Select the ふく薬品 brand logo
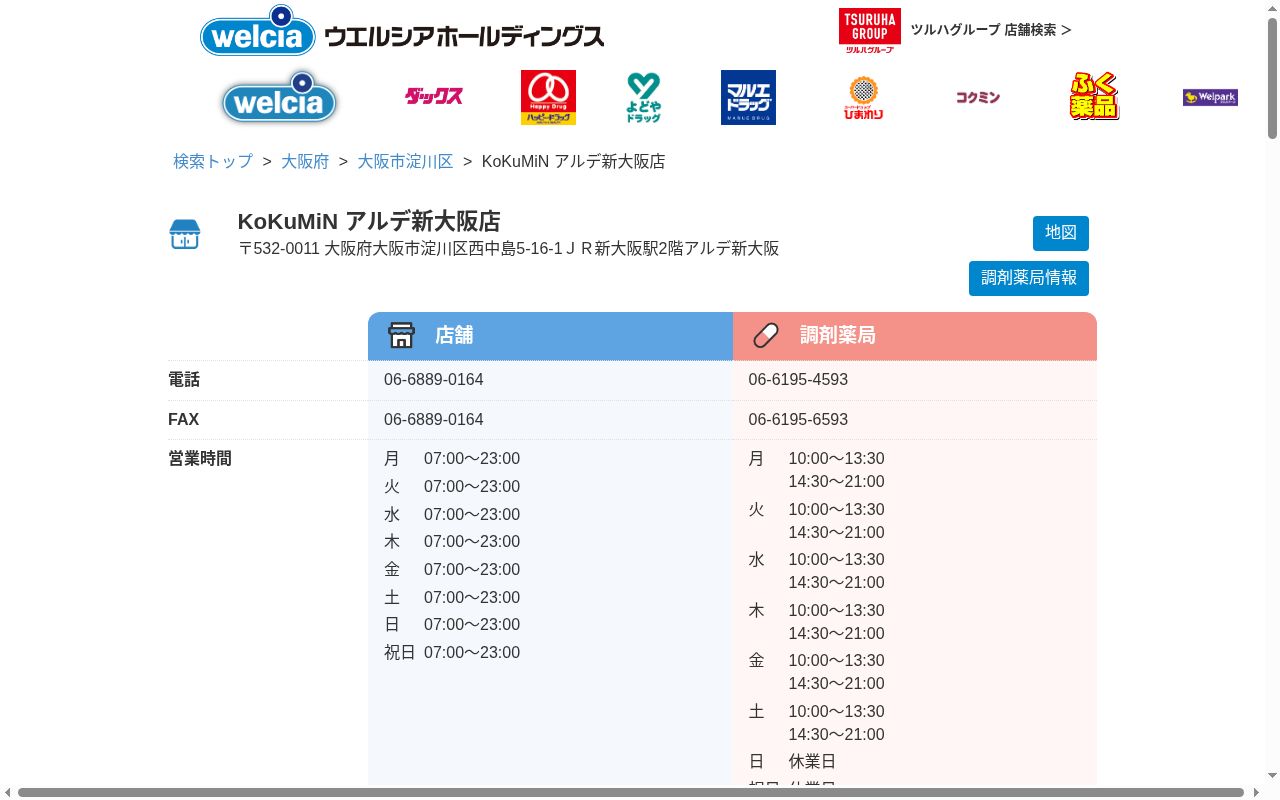This screenshot has width=1280, height=800. [1094, 97]
